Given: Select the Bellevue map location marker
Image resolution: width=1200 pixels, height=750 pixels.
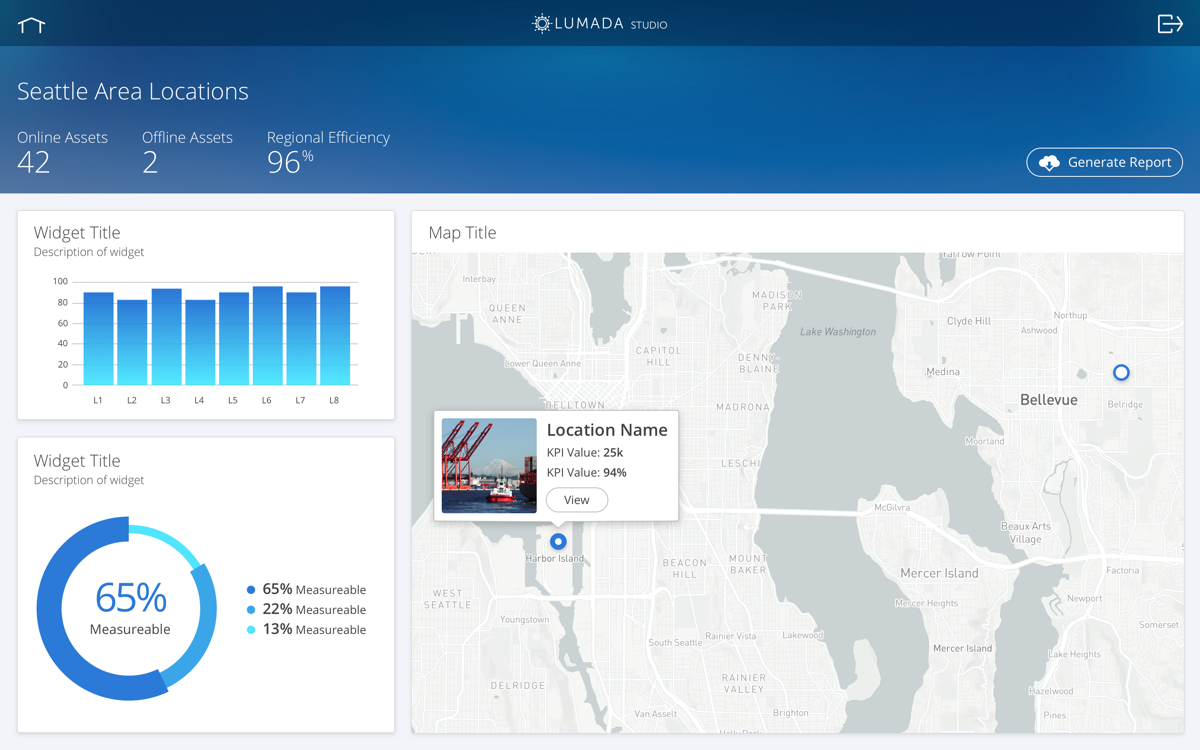Looking at the screenshot, I should click(x=1121, y=372).
